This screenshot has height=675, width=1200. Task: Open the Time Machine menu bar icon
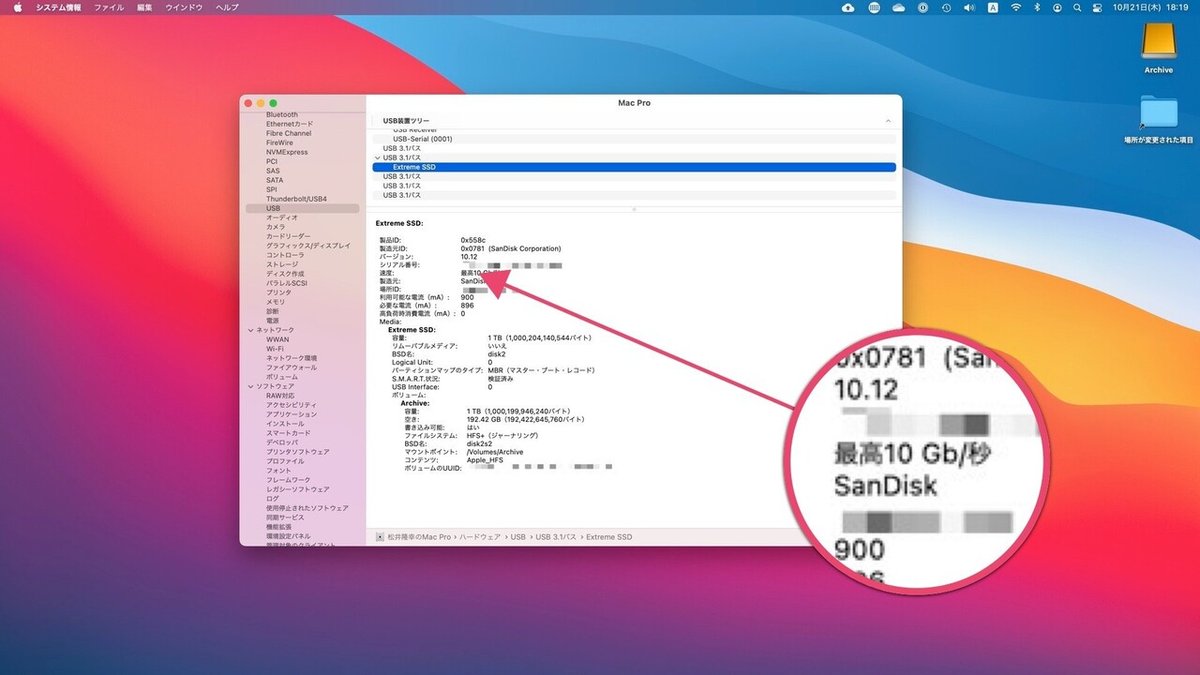pyautogui.click(x=946, y=7)
